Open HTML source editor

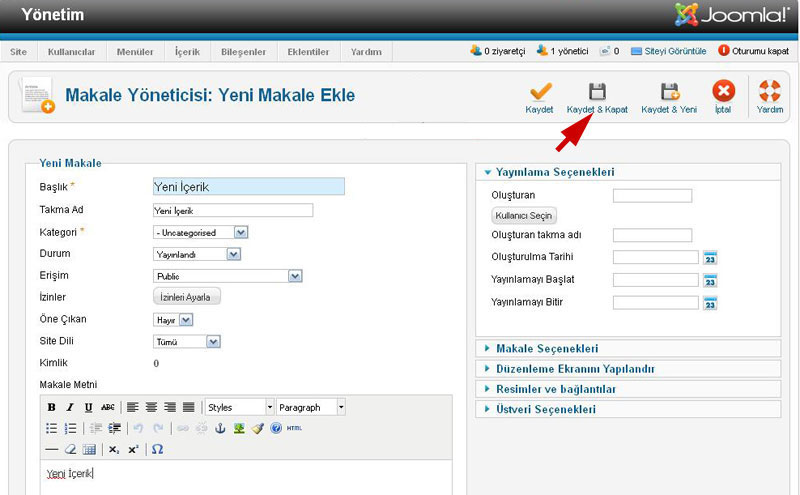coord(294,428)
